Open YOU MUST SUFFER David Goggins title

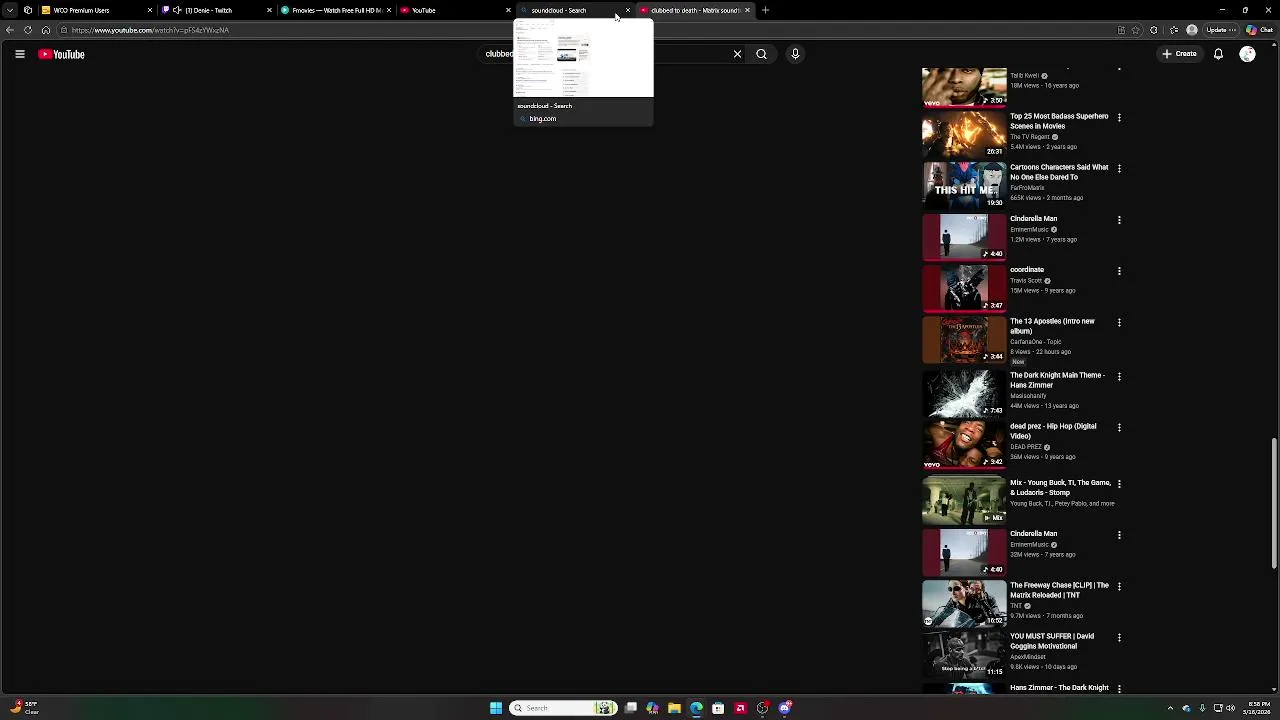coord(1052,641)
